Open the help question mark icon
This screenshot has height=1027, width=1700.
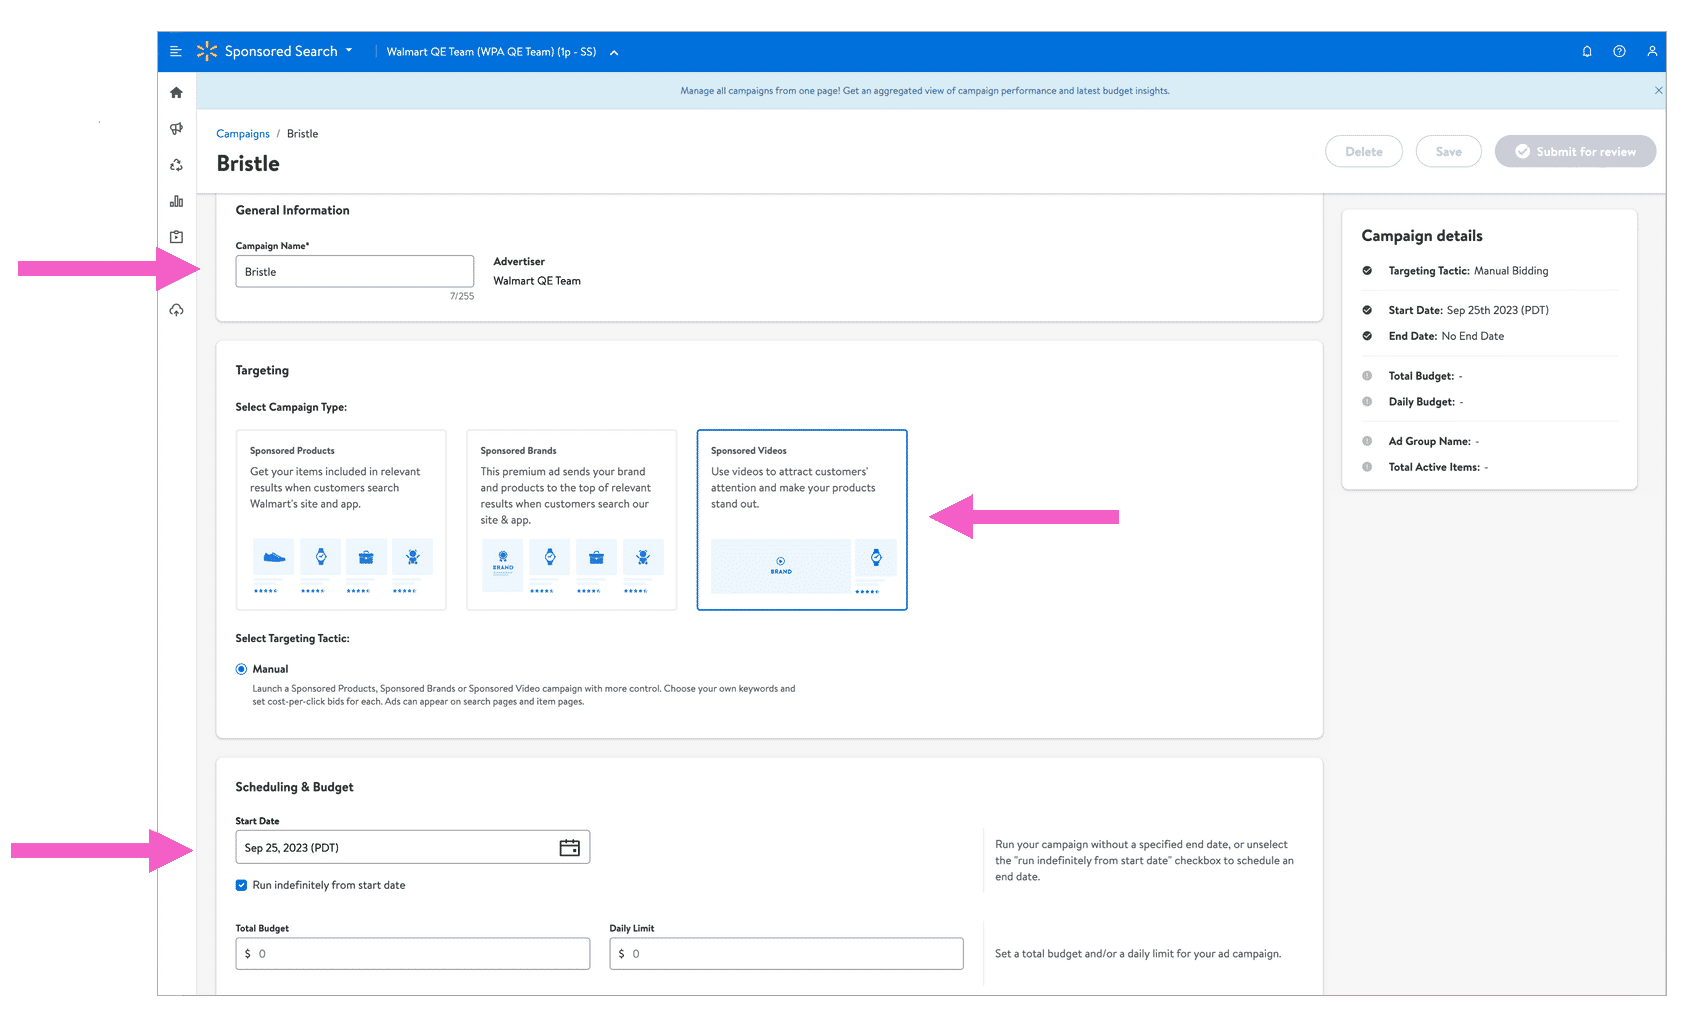[x=1619, y=52]
